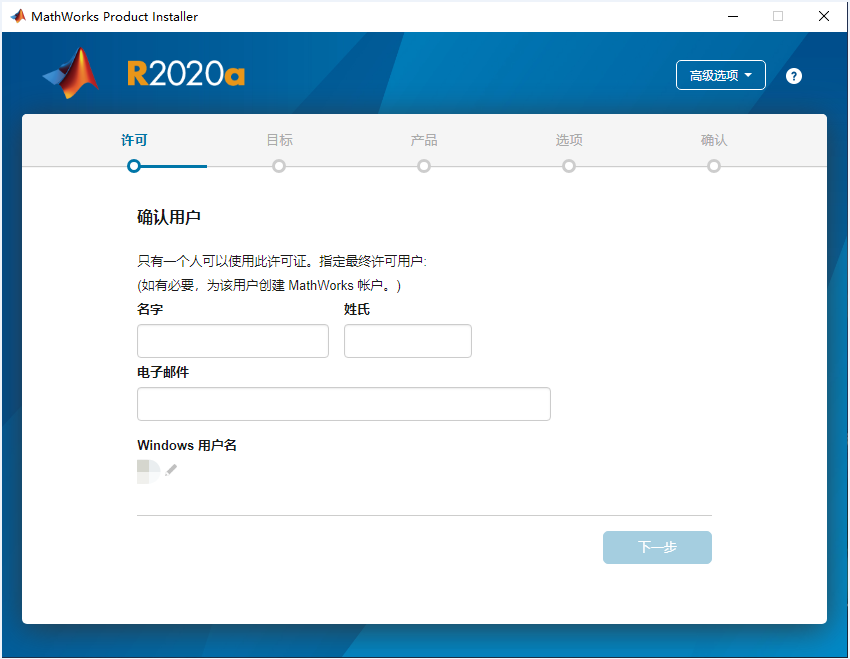
Task: Click the 名字 field label
Action: pos(150,309)
